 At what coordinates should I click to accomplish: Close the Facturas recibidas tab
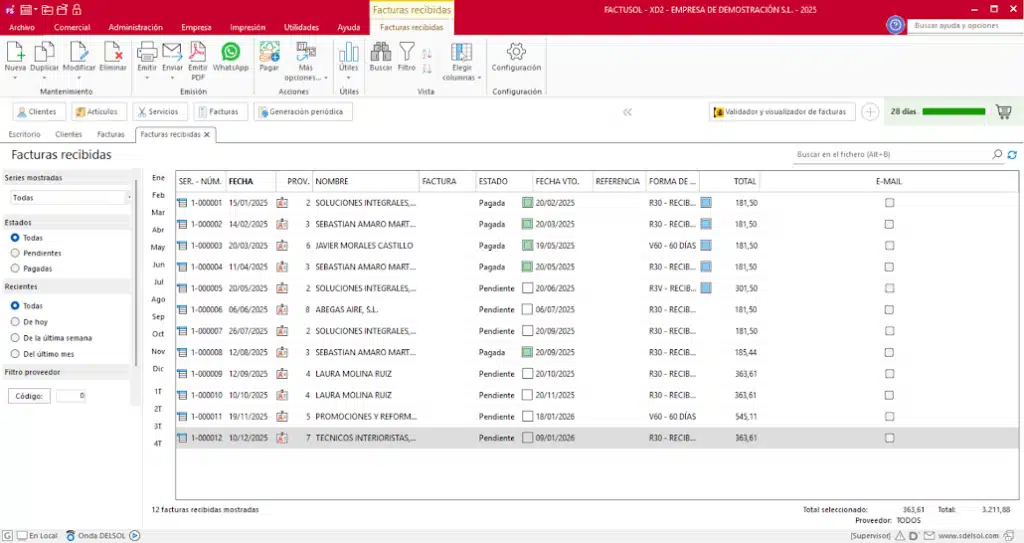tap(207, 135)
